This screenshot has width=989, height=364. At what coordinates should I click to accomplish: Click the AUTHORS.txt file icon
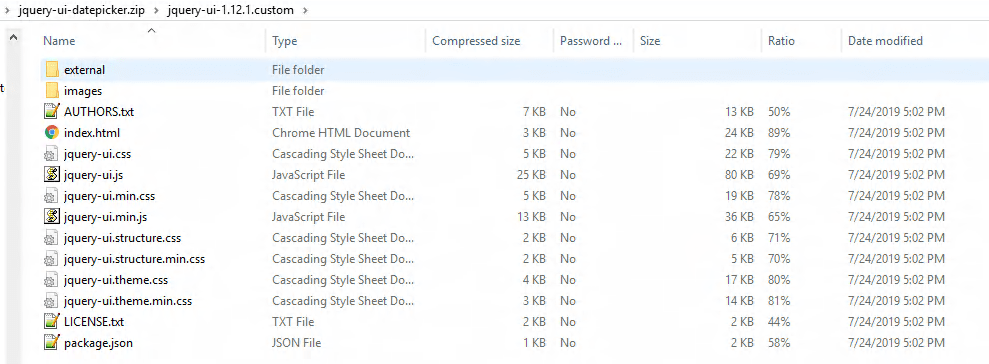click(52, 112)
